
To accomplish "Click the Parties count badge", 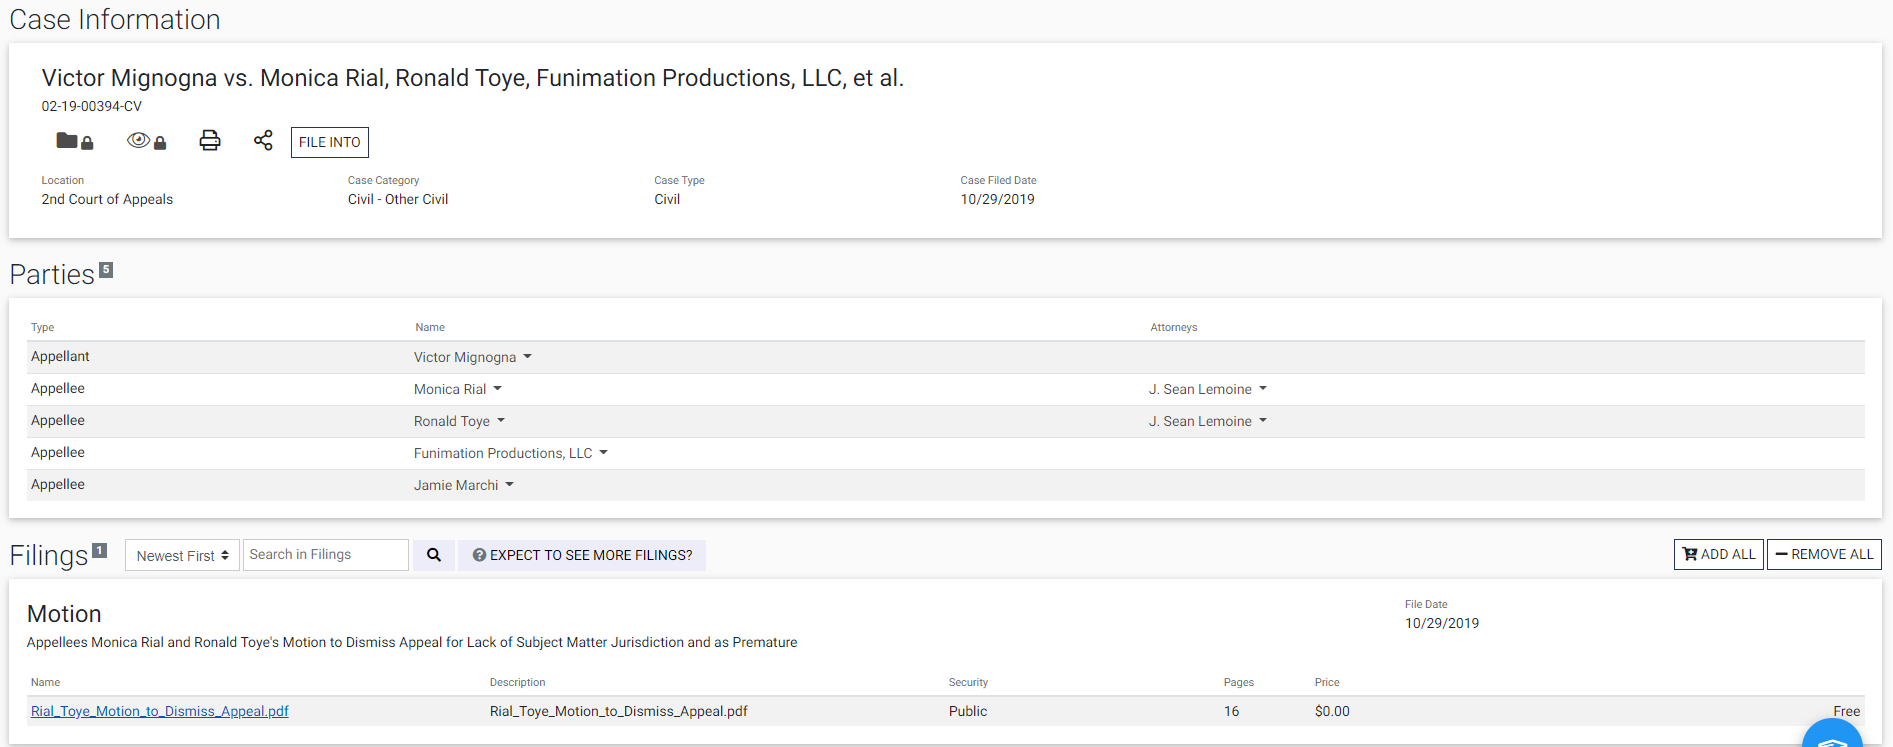I will pos(106,269).
